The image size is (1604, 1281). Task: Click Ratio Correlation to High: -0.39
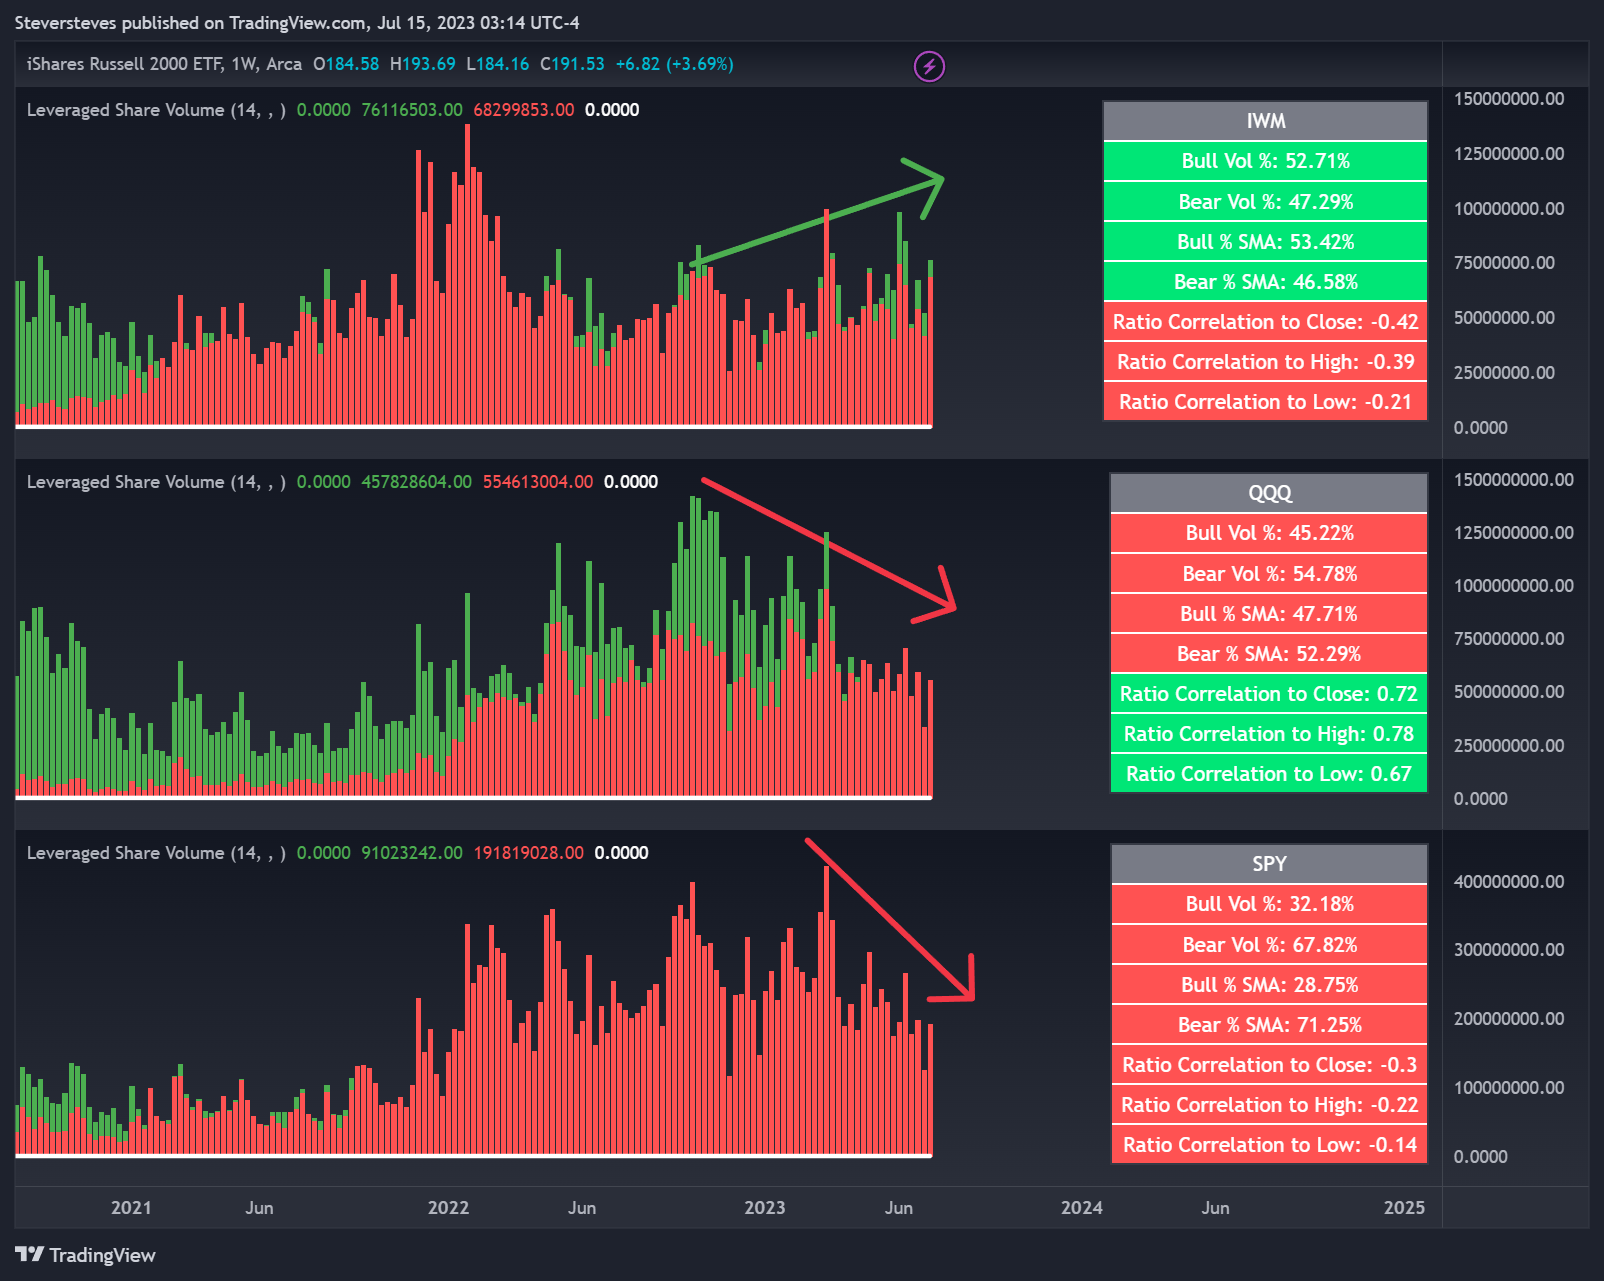click(1266, 362)
